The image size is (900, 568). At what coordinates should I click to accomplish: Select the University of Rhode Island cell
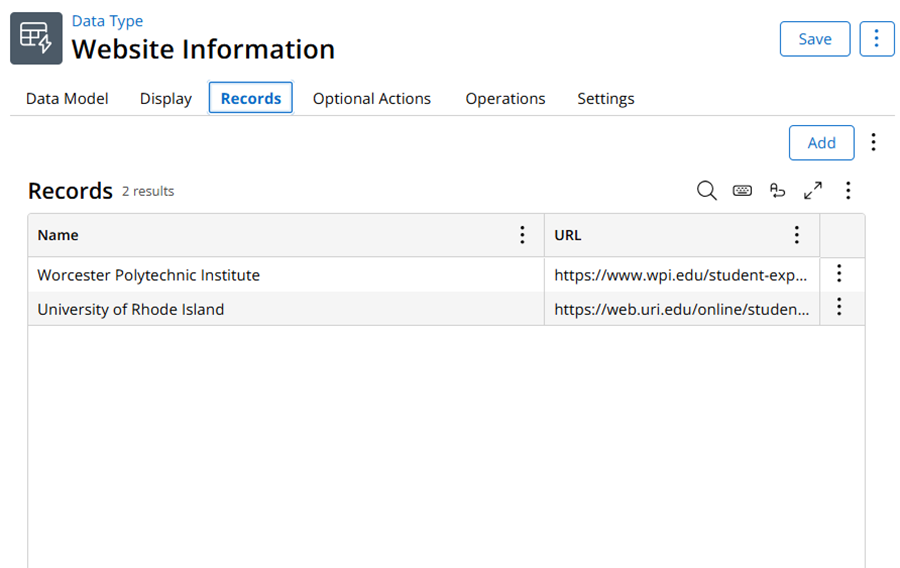[x=286, y=309]
